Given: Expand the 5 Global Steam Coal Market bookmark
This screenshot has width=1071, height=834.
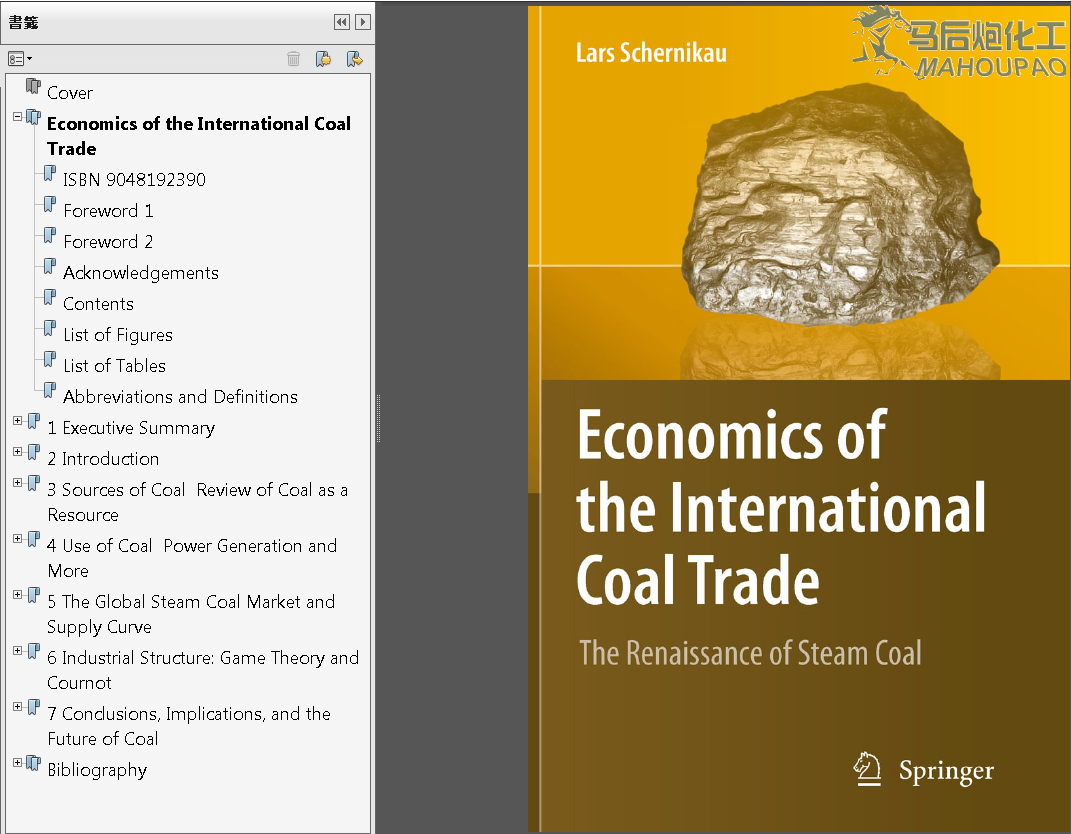Looking at the screenshot, I should [18, 595].
